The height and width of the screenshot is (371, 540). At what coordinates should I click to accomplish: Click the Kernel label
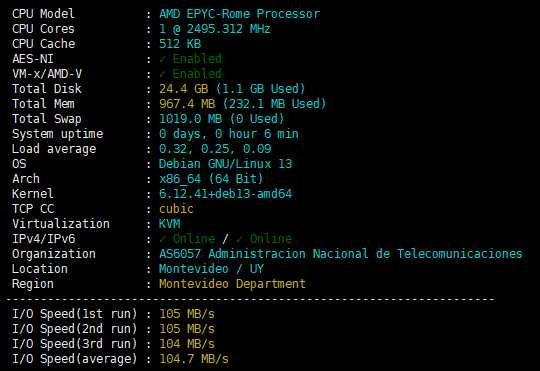coord(33,194)
